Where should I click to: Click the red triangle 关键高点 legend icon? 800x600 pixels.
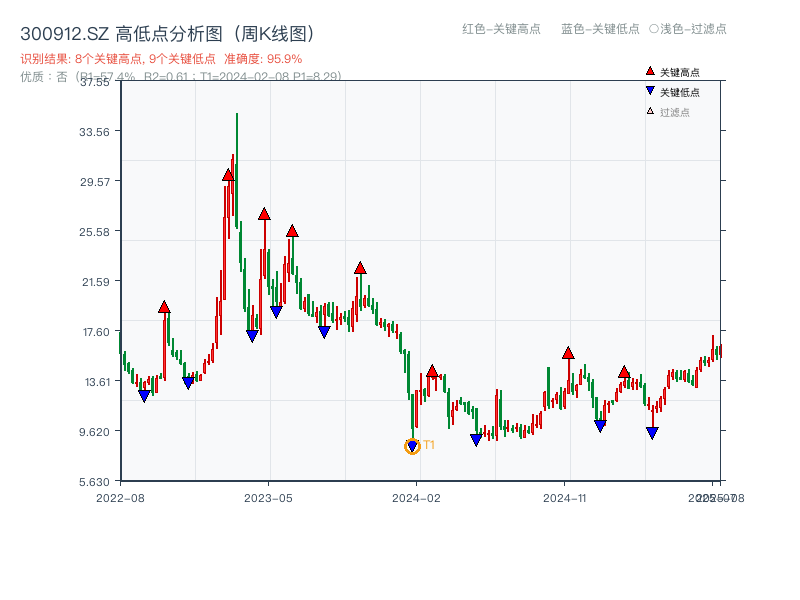click(648, 71)
